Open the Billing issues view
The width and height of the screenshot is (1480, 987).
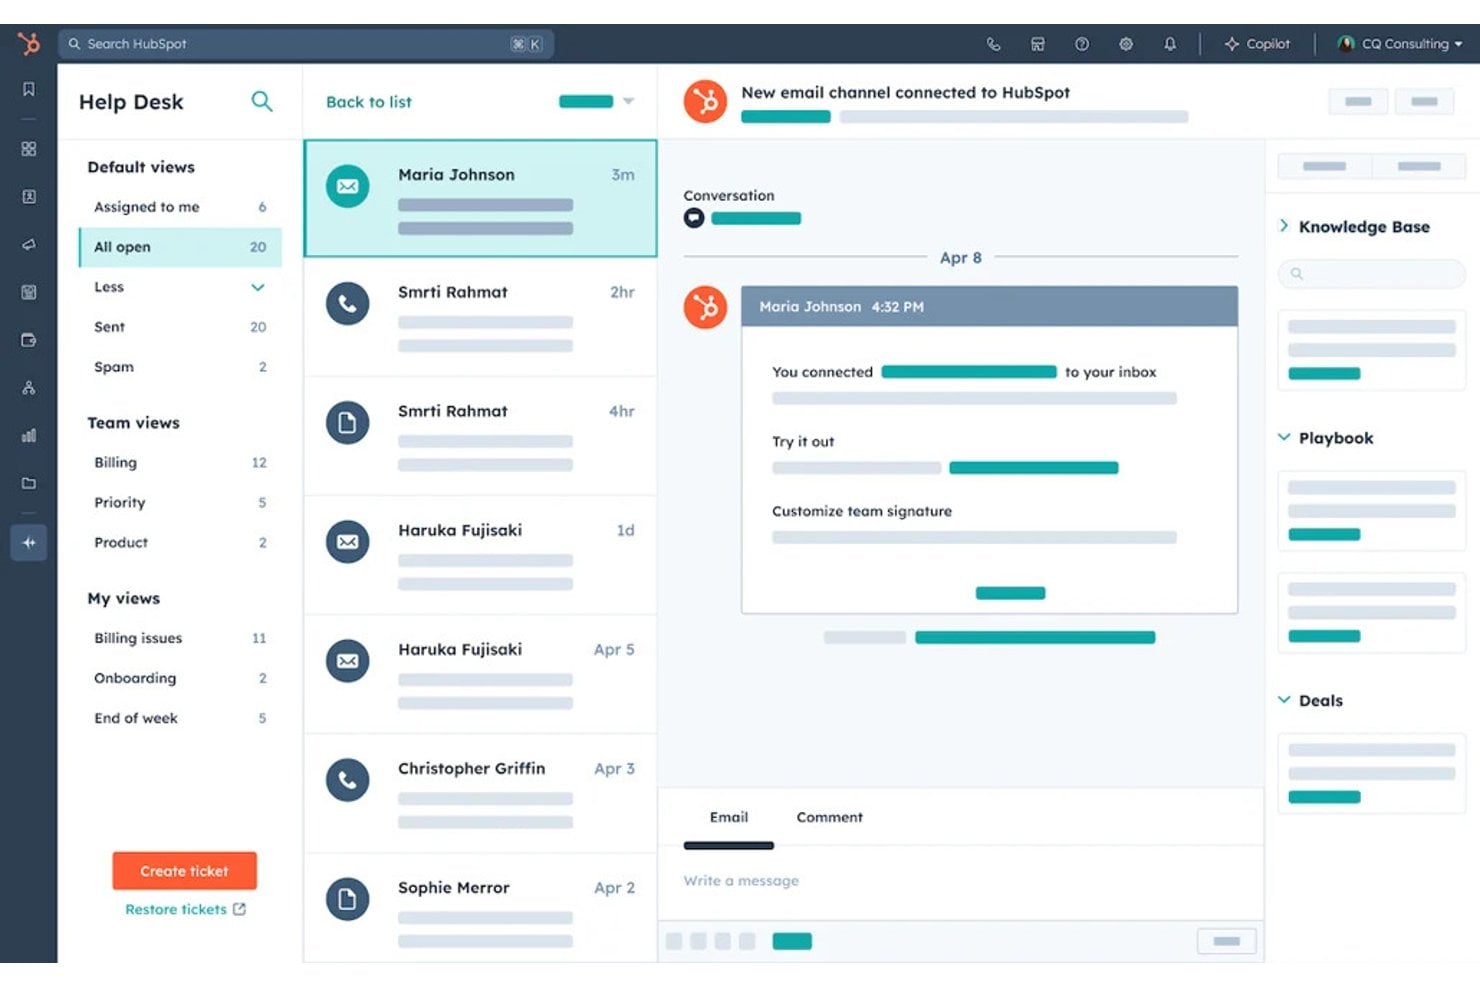pyautogui.click(x=180, y=638)
